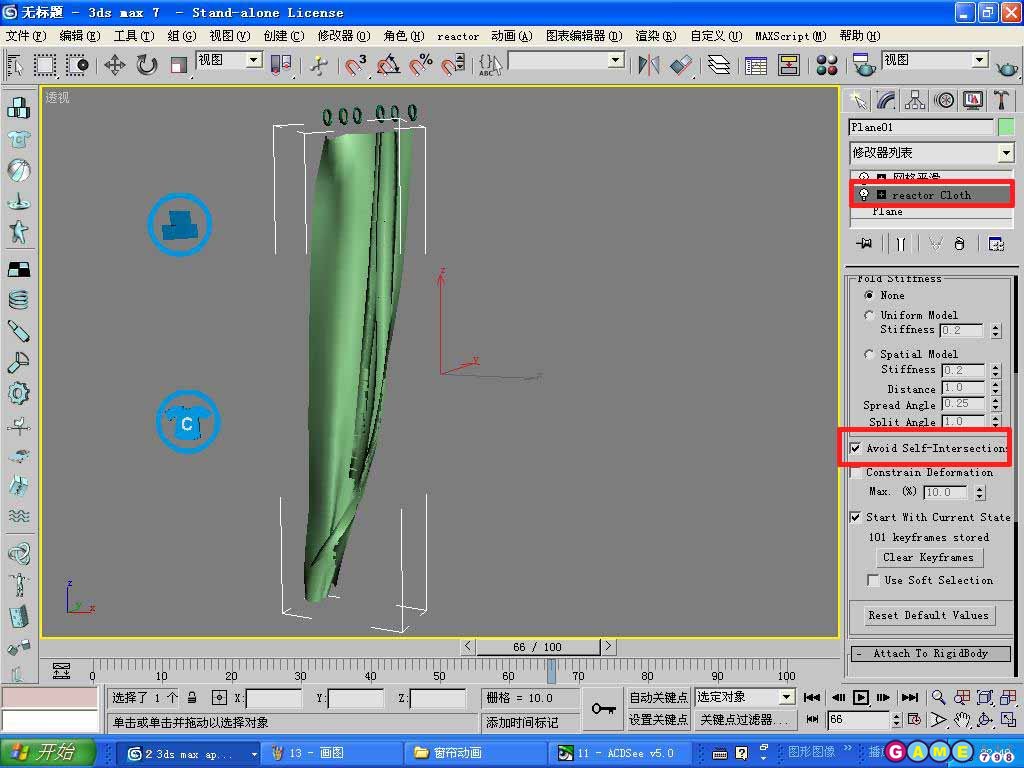The width and height of the screenshot is (1024, 768).
Task: Click the Zoom magnifier viewport control
Action: pos(938,697)
